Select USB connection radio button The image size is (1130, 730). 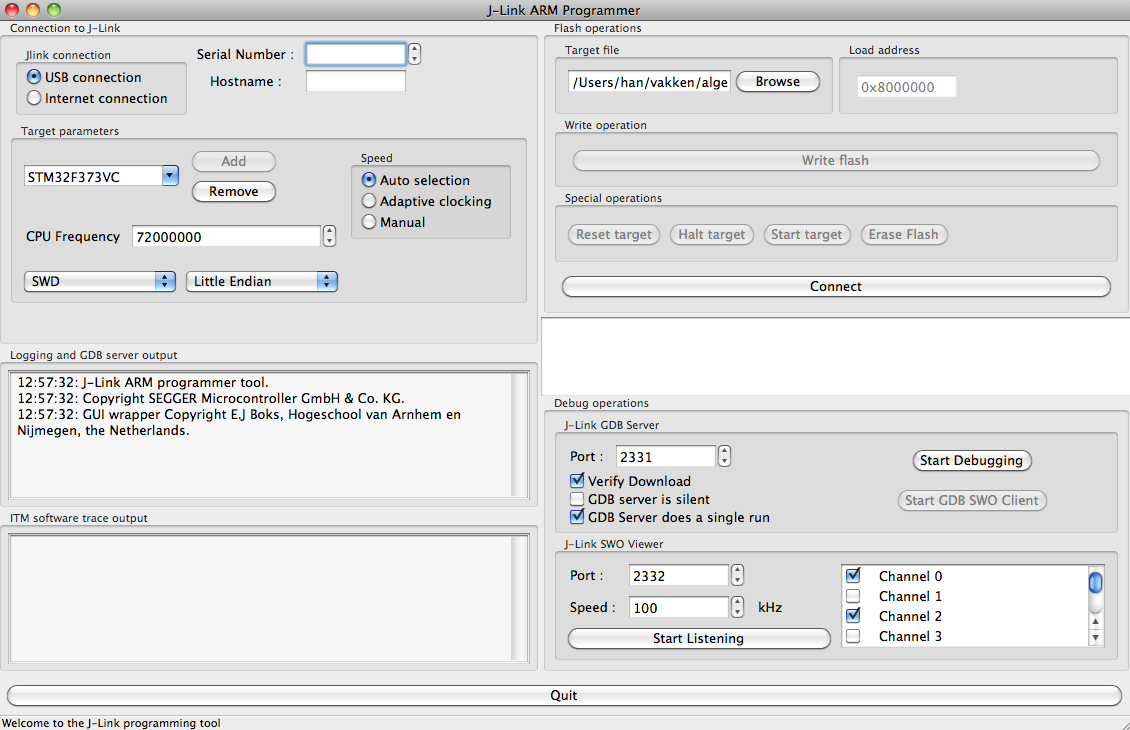click(x=34, y=76)
